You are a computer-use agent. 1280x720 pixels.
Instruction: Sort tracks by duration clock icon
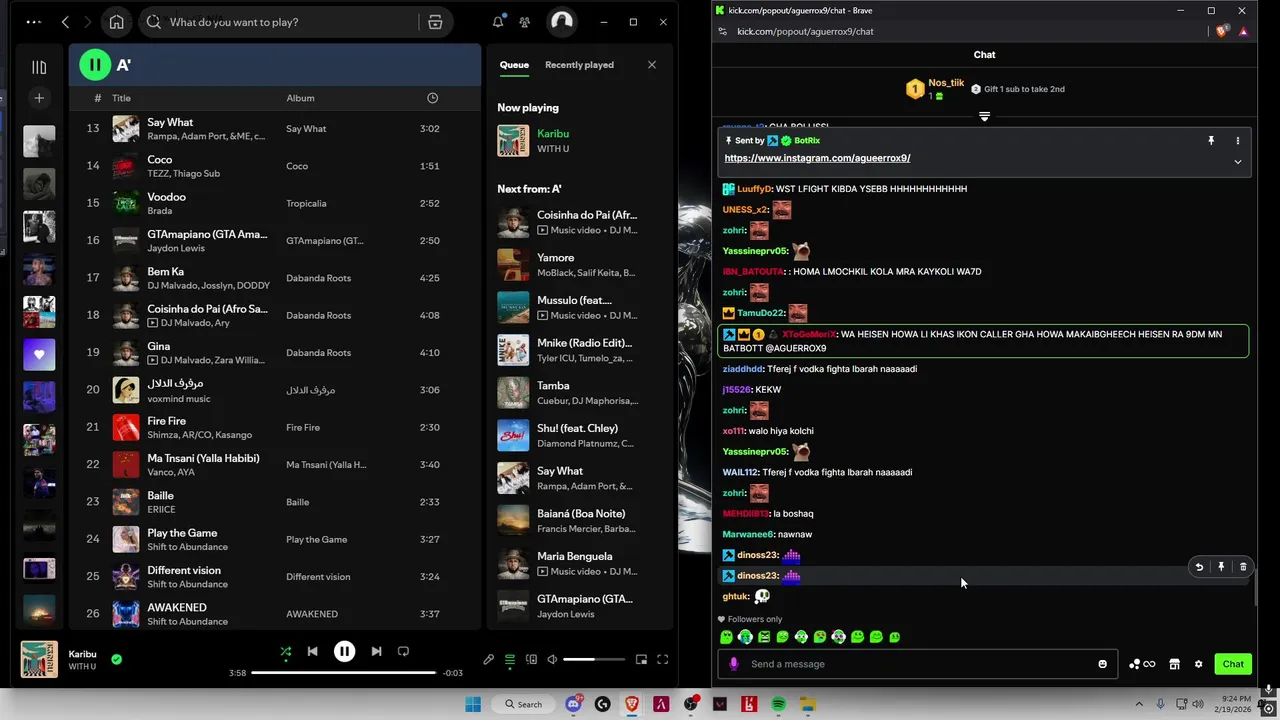tap(432, 98)
